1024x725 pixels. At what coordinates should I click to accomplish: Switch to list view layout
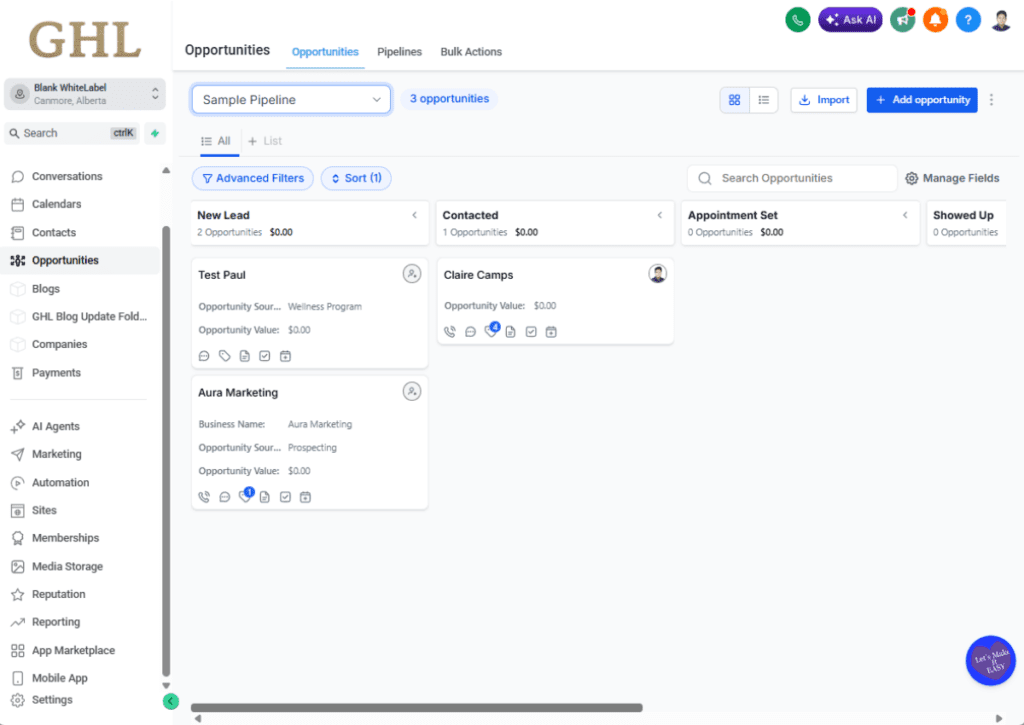[x=763, y=100]
